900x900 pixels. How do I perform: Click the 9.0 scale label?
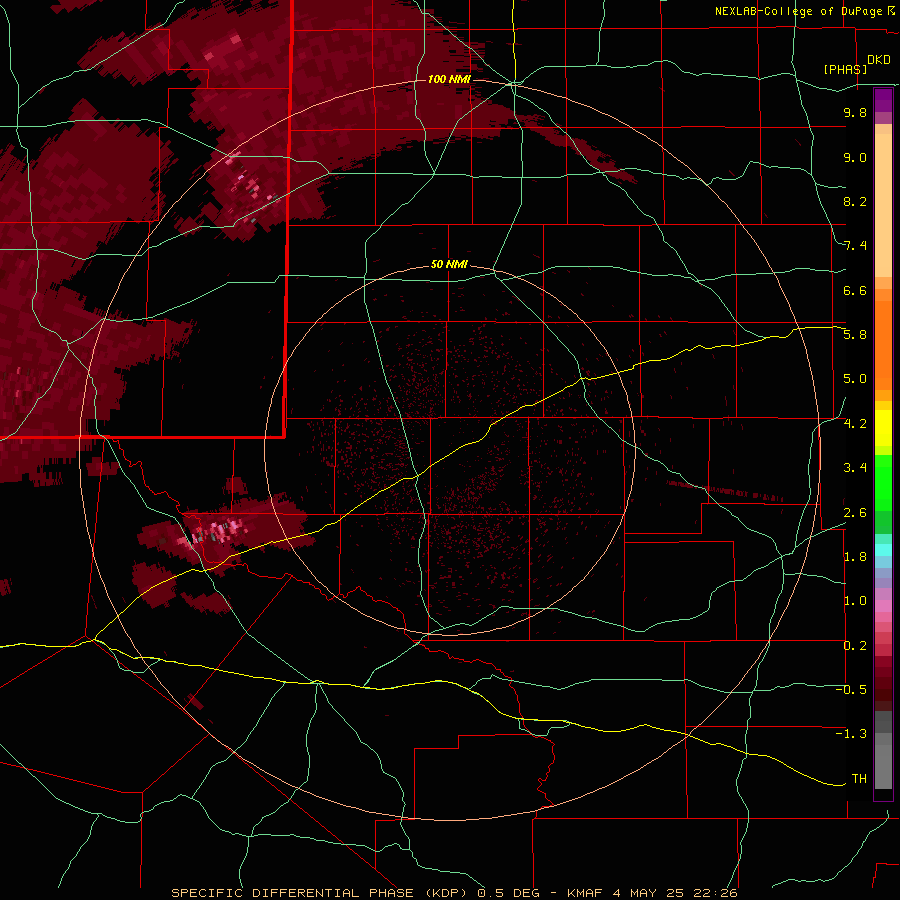coord(855,157)
